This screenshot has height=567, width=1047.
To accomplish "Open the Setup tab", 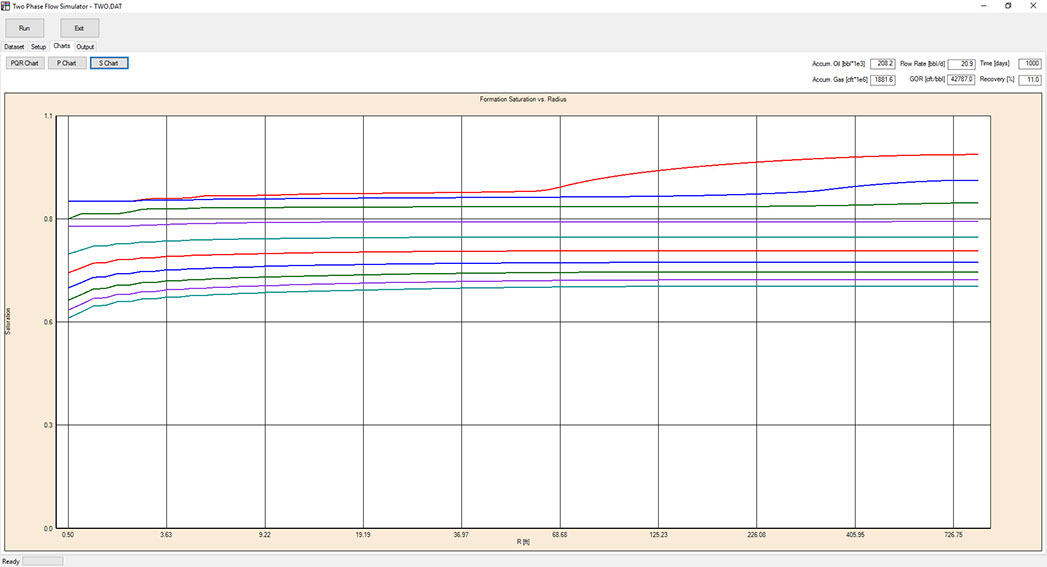I will (x=38, y=46).
